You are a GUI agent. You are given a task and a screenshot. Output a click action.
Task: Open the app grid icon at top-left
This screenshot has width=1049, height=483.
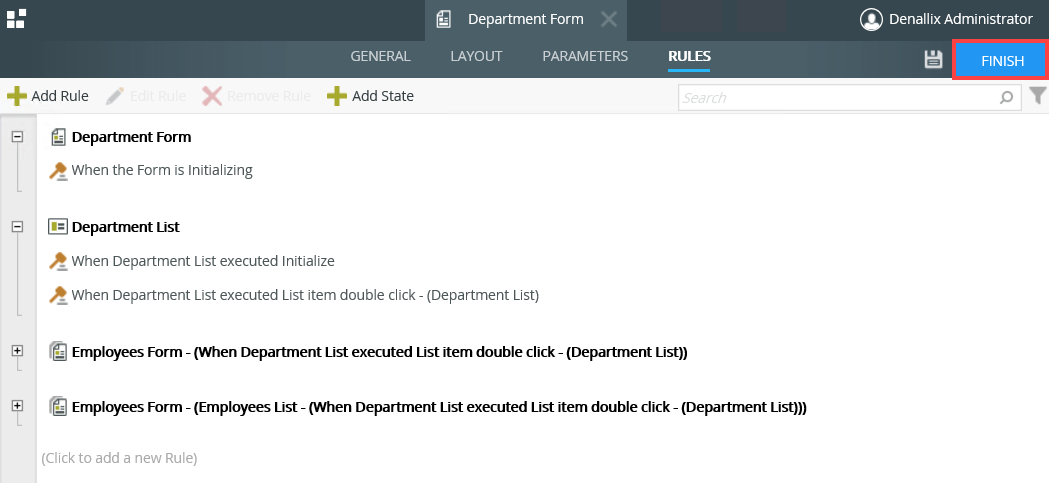point(16,18)
